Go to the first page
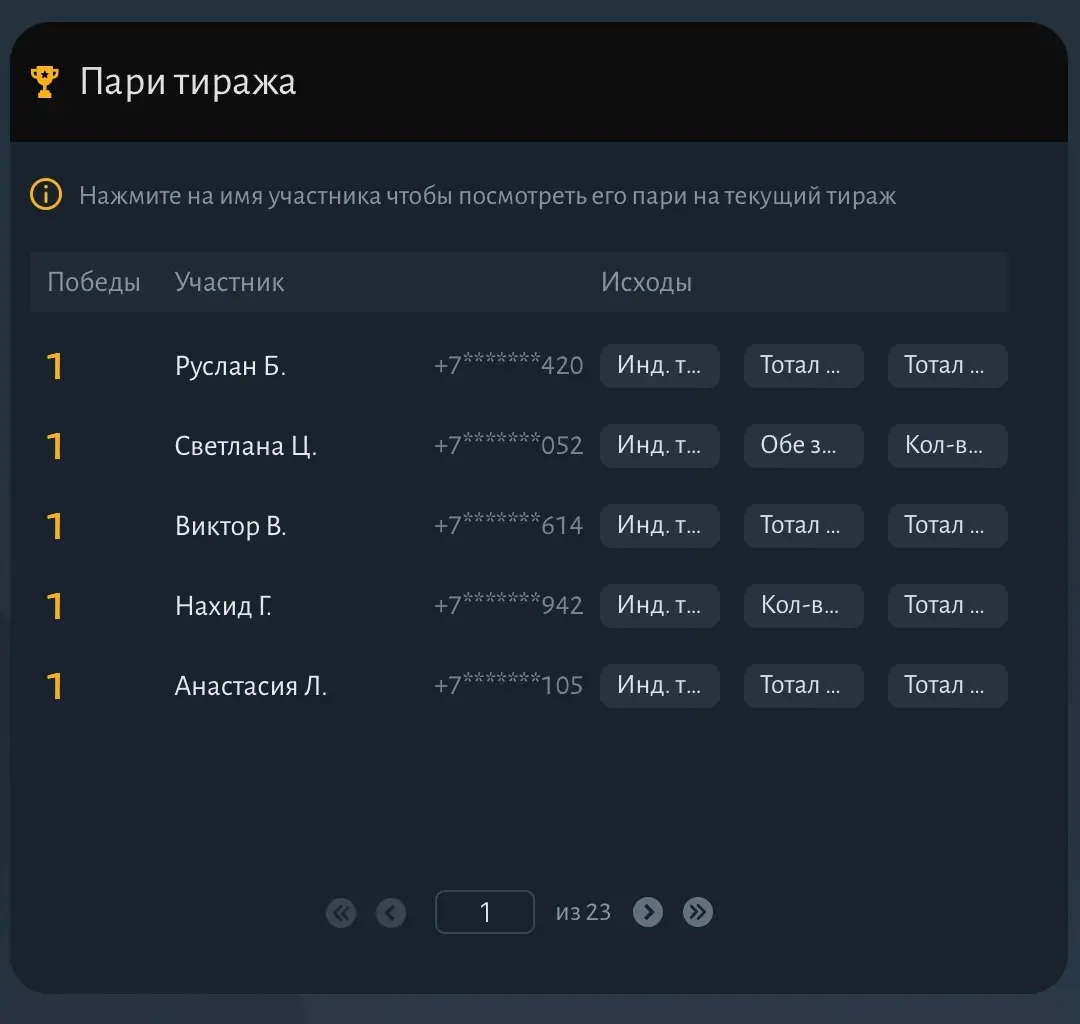Viewport: 1080px width, 1024px height. 341,912
